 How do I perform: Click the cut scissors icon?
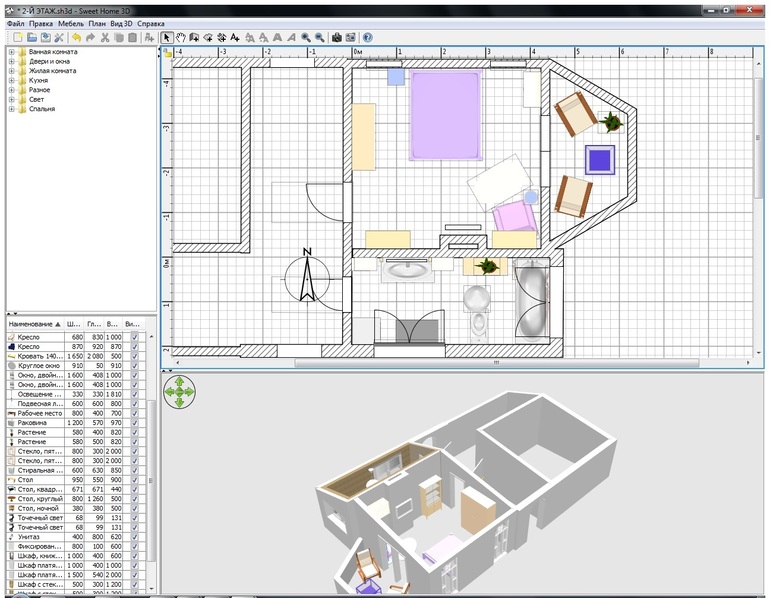pyautogui.click(x=105, y=37)
